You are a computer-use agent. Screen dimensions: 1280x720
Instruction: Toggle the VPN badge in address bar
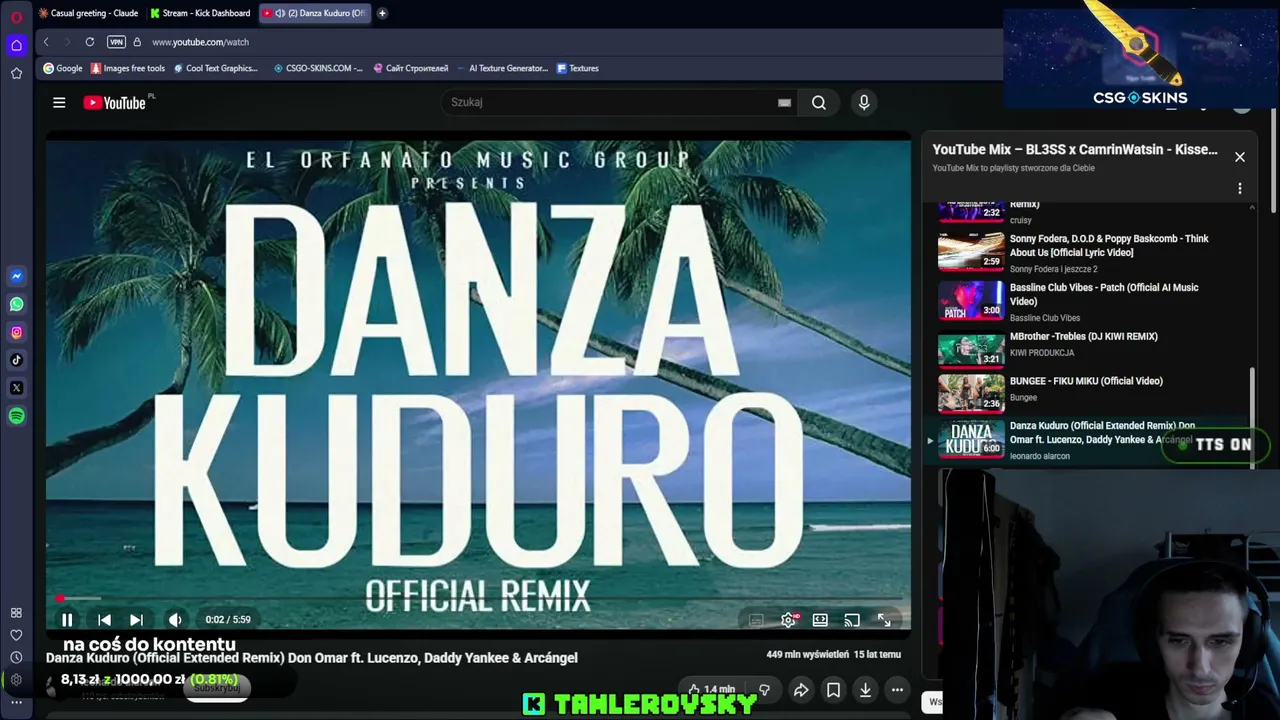point(116,42)
